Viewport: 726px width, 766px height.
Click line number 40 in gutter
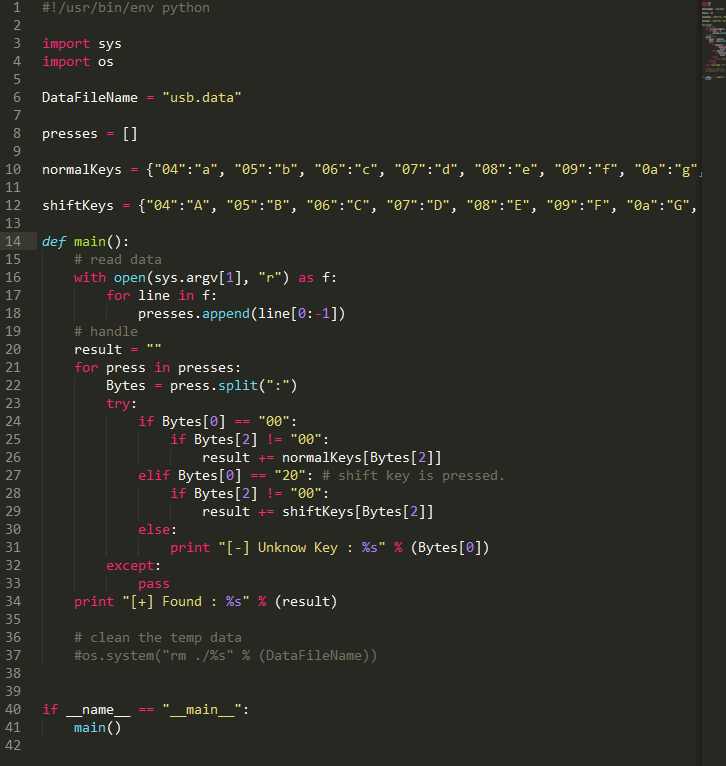pos(13,709)
